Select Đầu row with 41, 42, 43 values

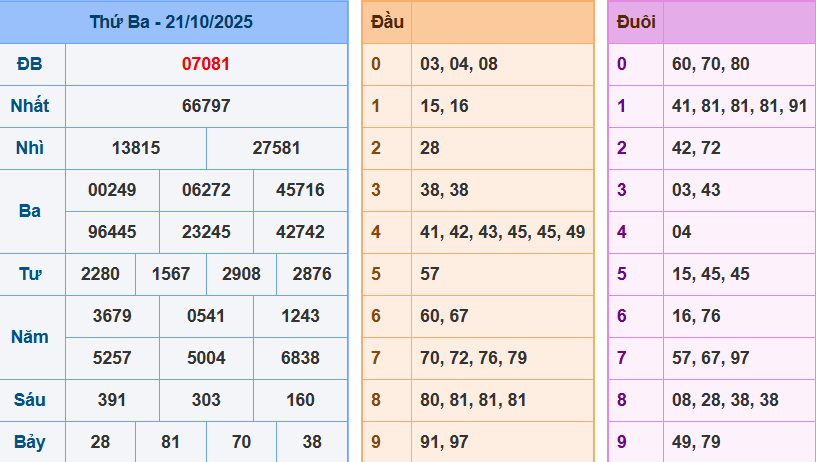[502, 232]
